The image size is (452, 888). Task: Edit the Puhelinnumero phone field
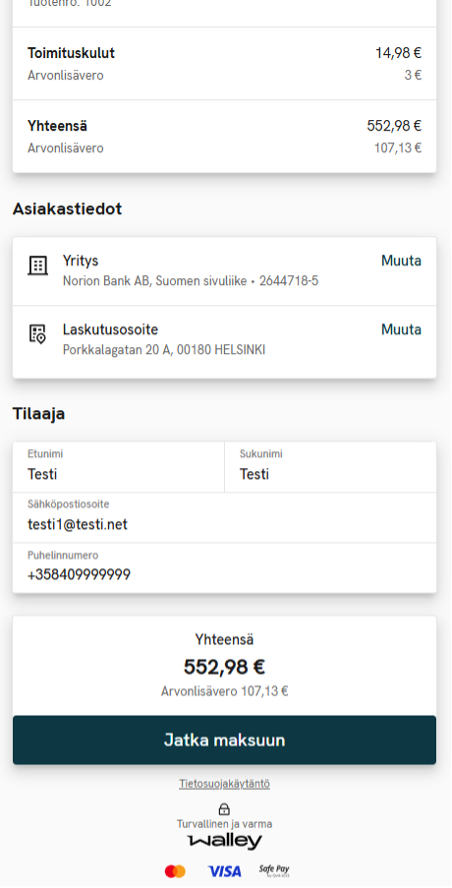[224, 568]
